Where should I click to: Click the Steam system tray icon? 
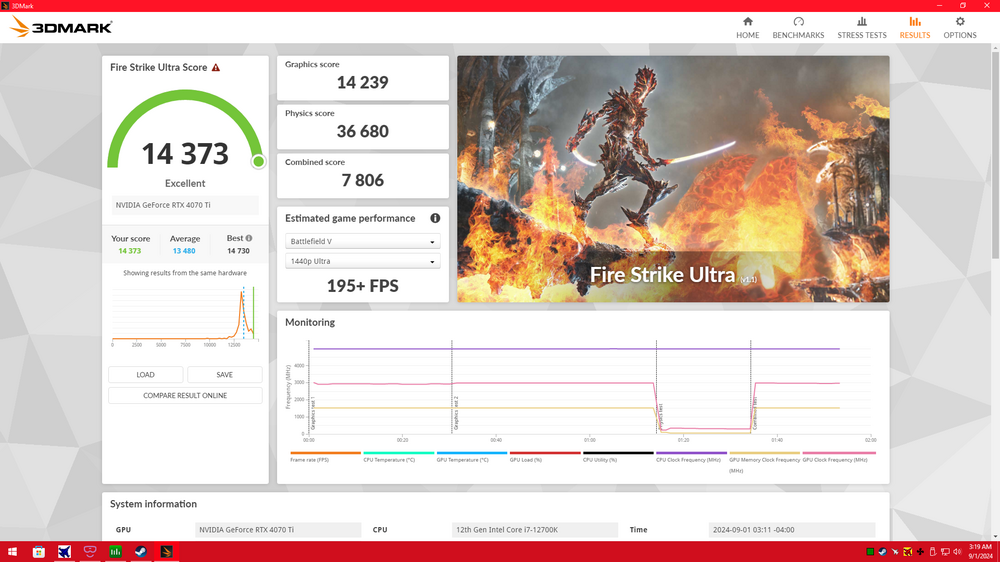[882, 552]
